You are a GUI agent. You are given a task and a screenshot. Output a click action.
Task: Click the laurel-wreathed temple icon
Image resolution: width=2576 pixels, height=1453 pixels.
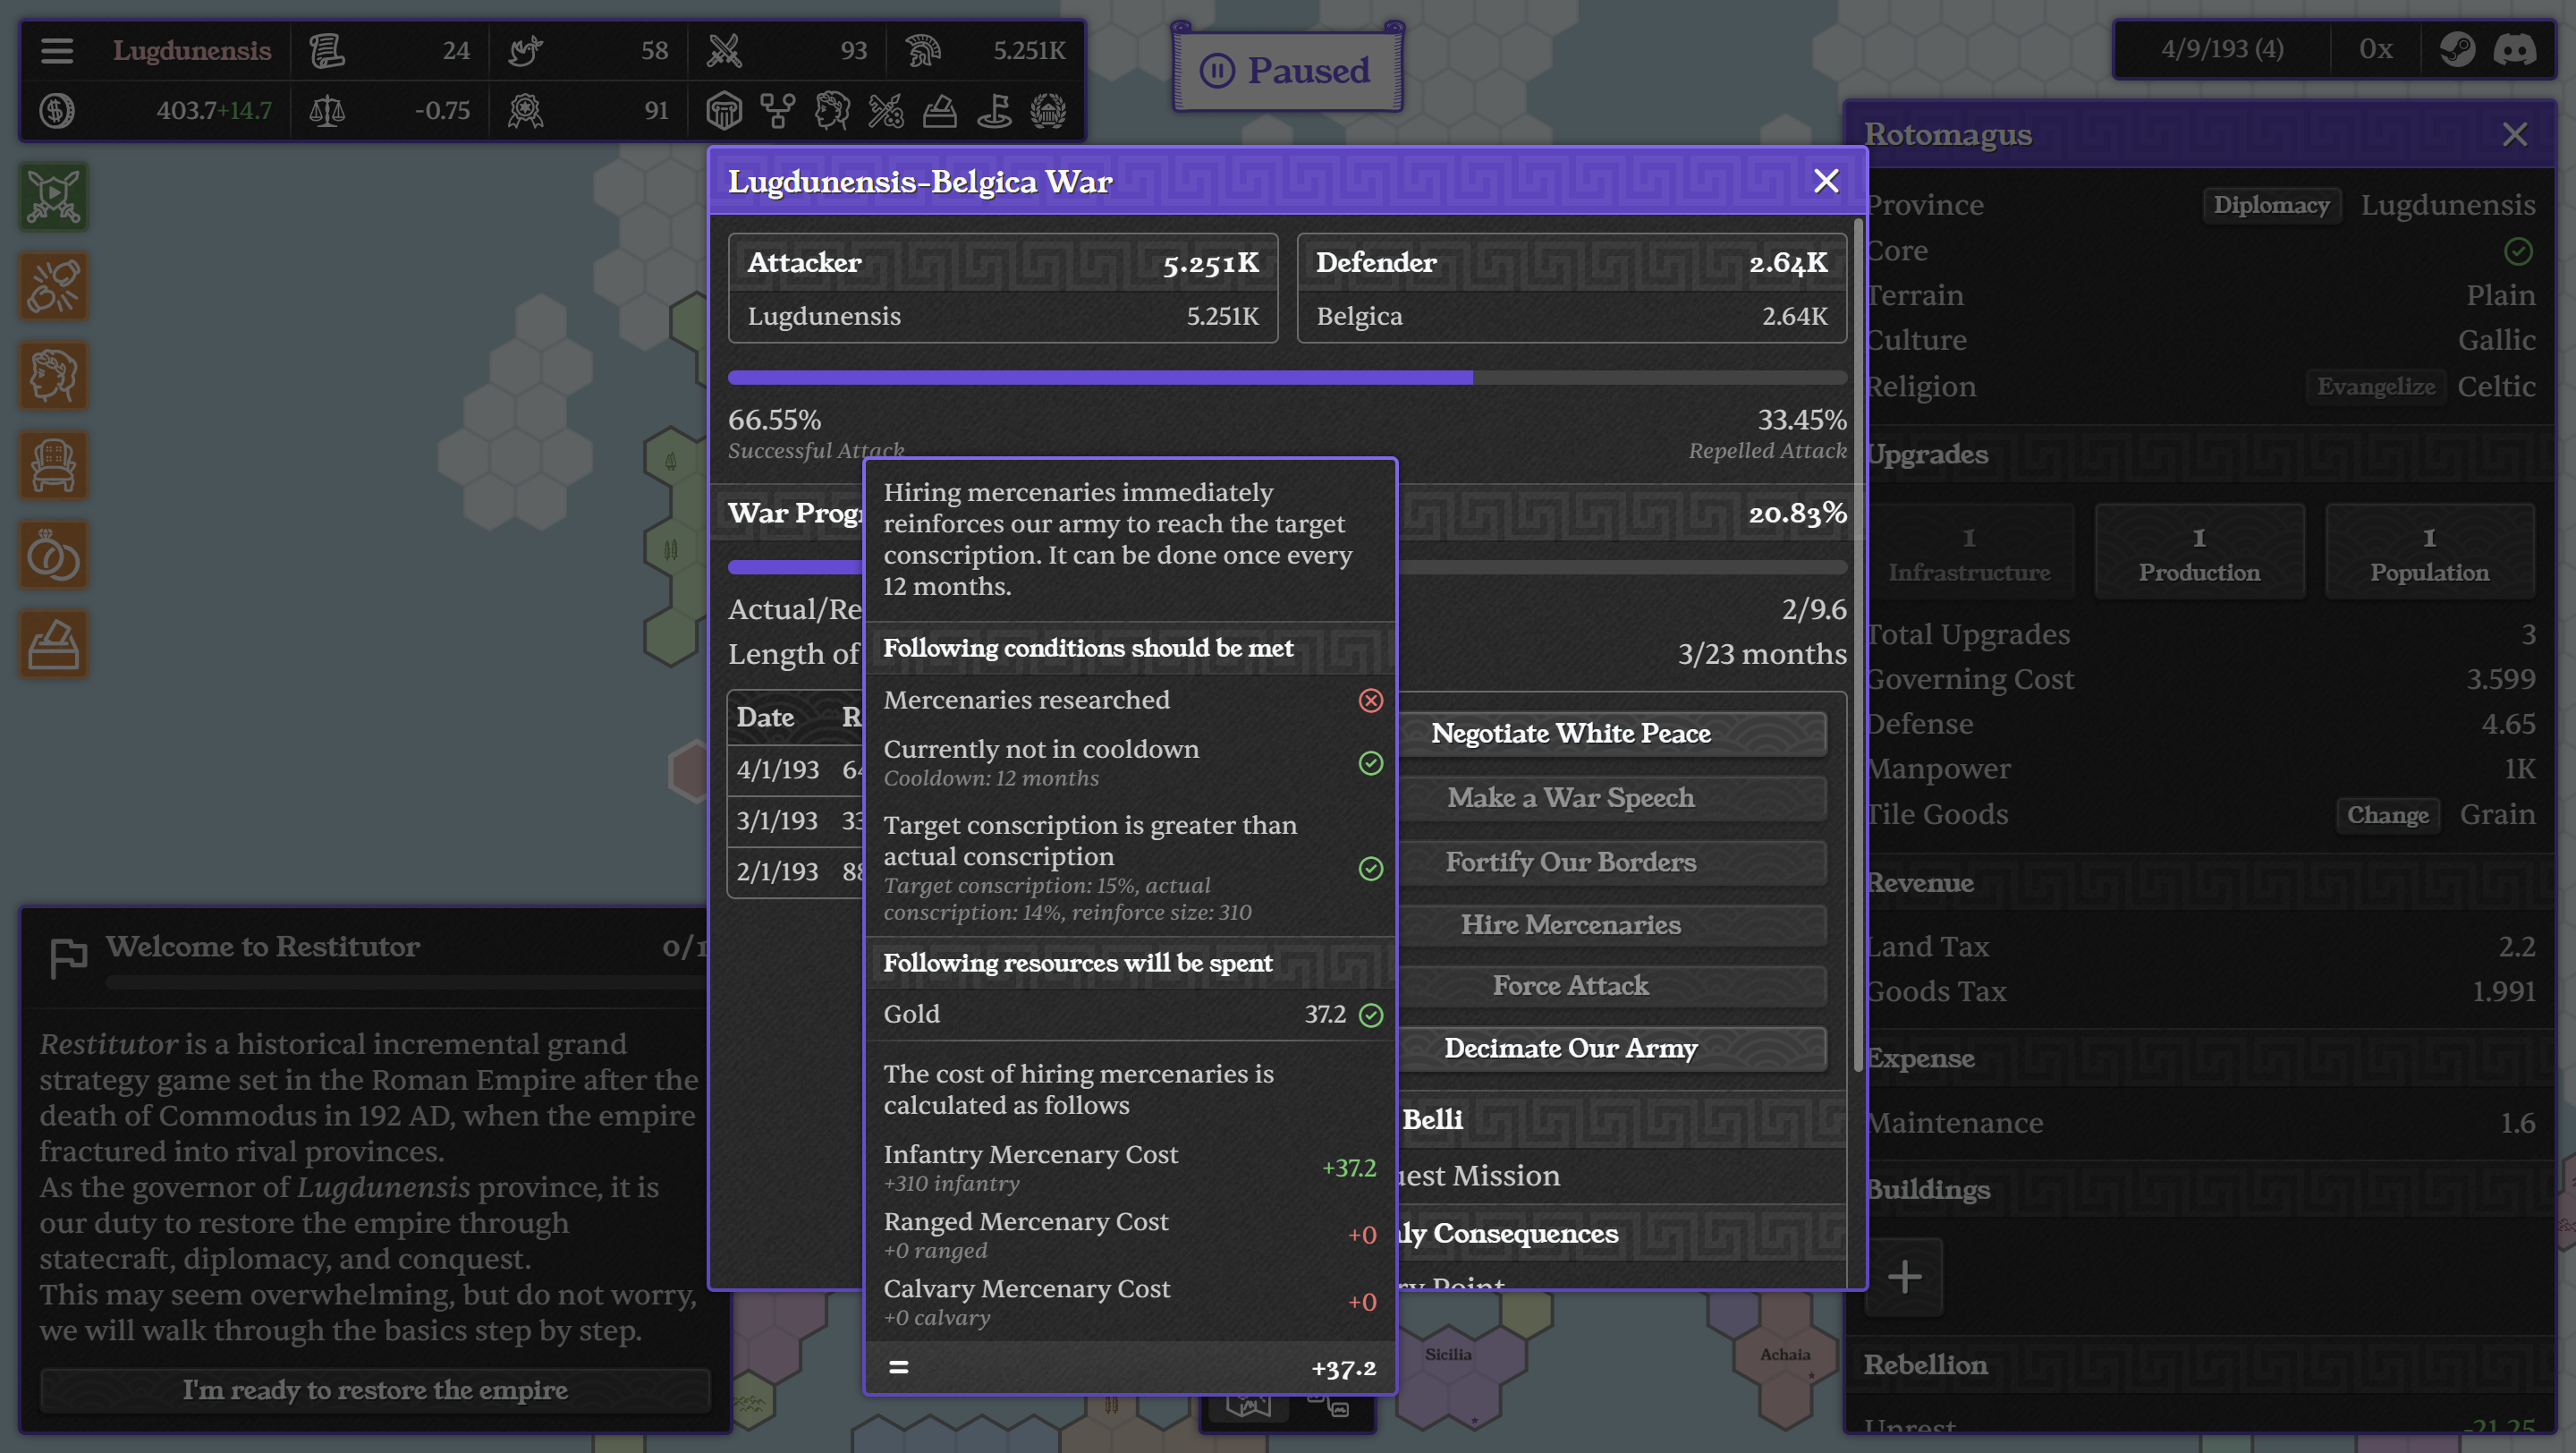pyautogui.click(x=1048, y=111)
